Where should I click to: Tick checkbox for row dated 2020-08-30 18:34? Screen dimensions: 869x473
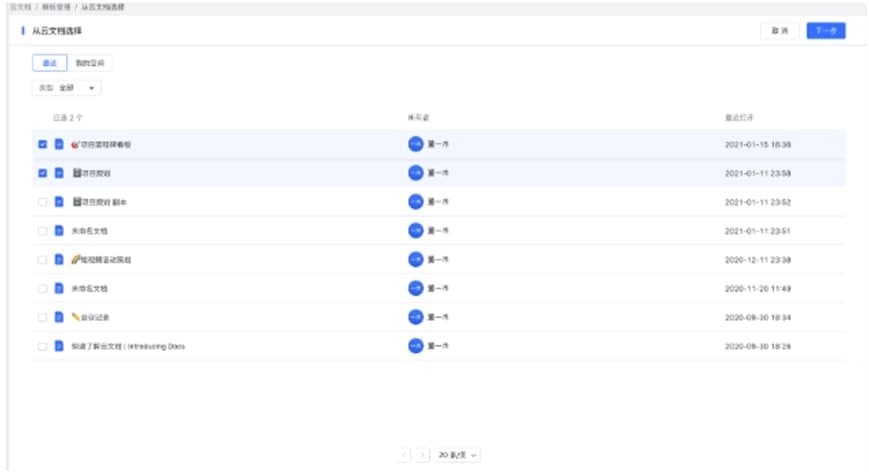pyautogui.click(x=42, y=318)
